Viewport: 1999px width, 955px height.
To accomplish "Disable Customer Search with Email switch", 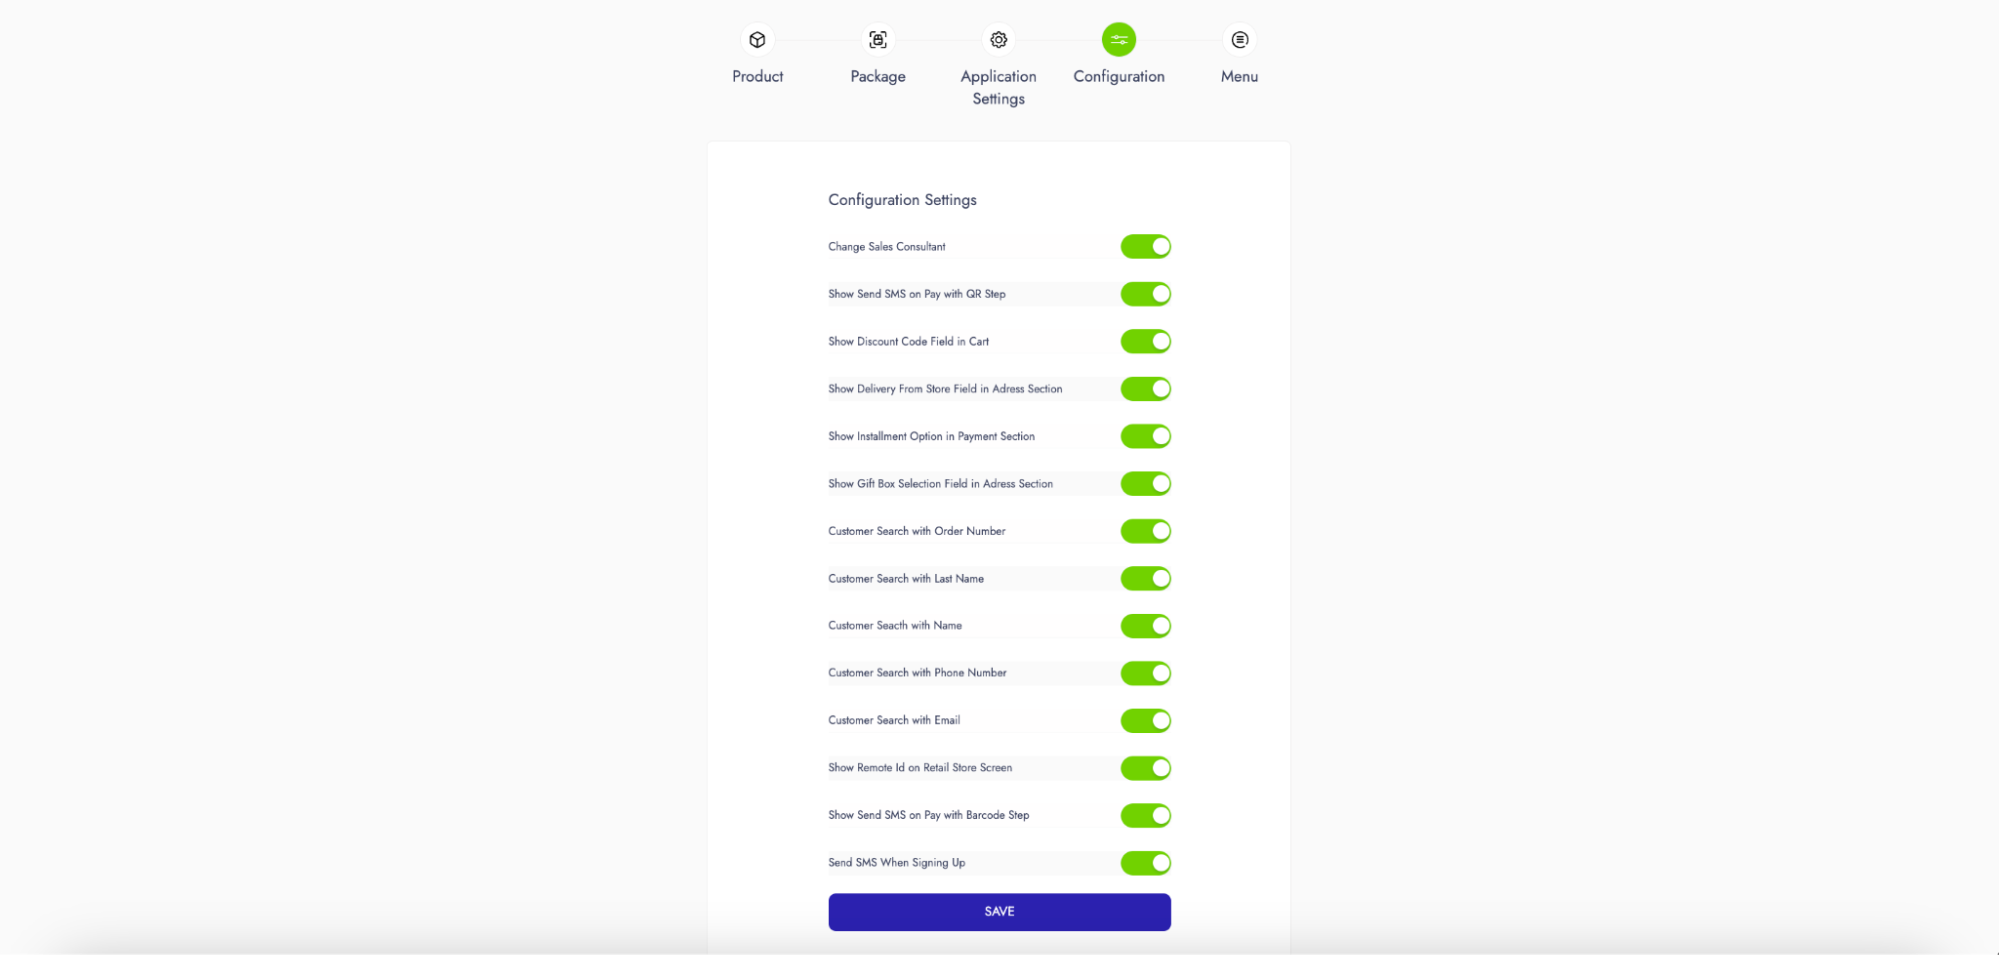I will 1145,720.
